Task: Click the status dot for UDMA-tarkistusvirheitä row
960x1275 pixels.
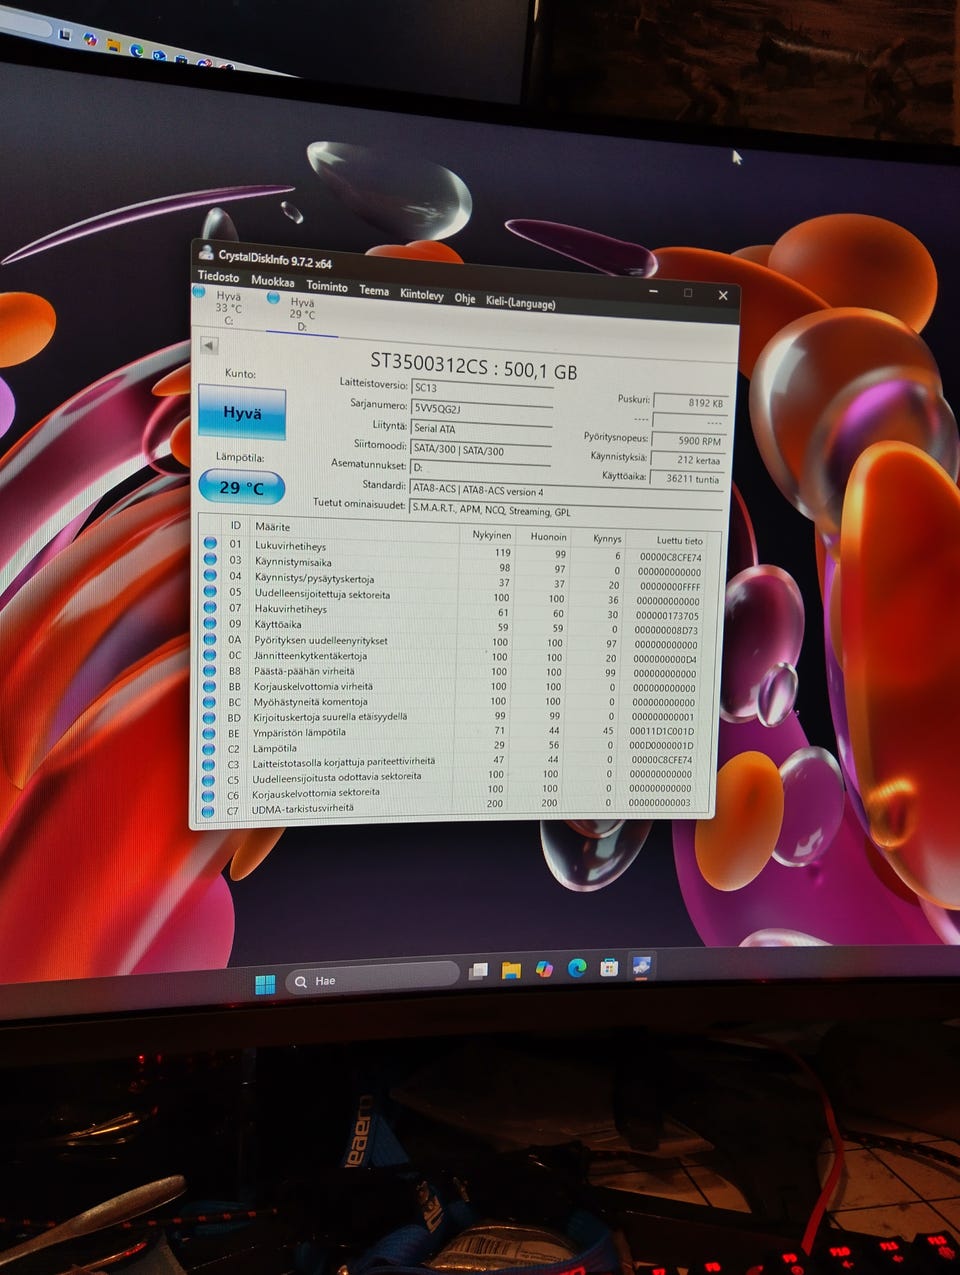Action: click(208, 810)
